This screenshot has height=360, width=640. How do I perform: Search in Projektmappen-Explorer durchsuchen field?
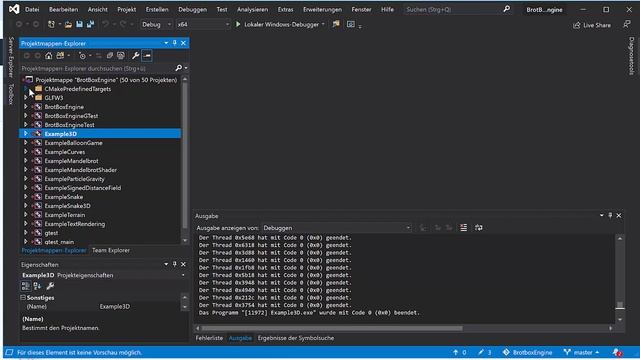[97, 68]
